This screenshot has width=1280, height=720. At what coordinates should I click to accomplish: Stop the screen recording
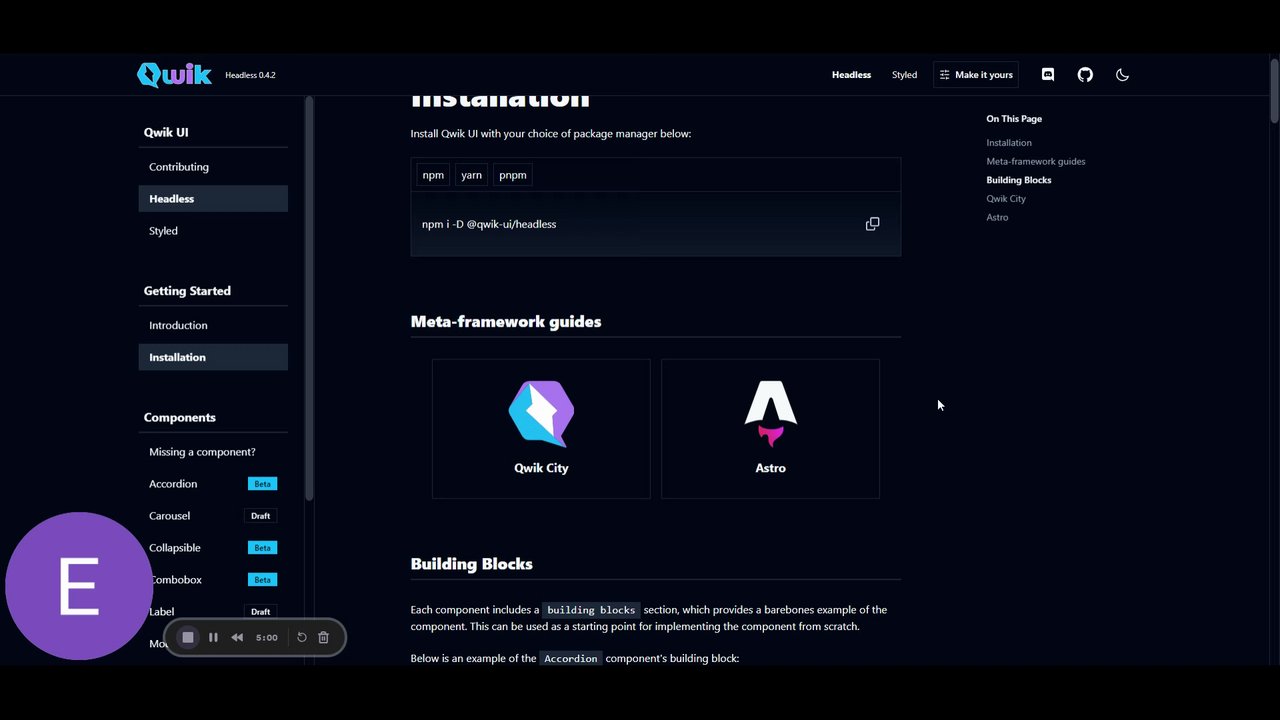pos(187,637)
